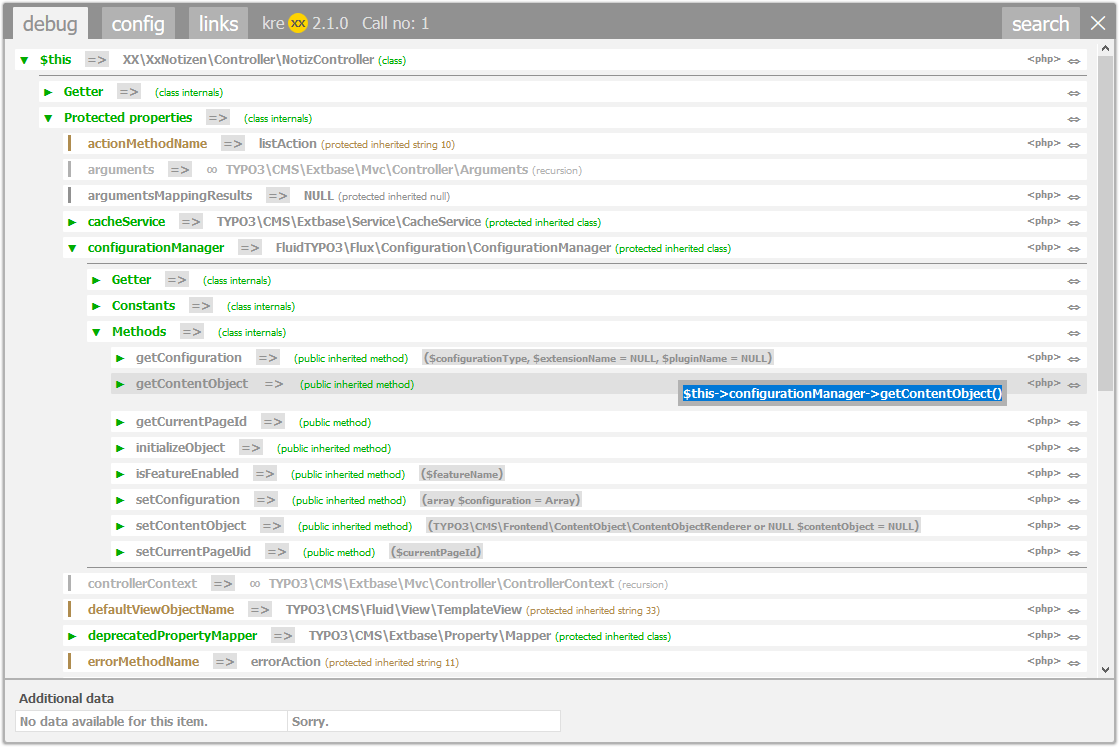Expand the initializeObject method
This screenshot has width=1119, height=747.
(x=121, y=449)
